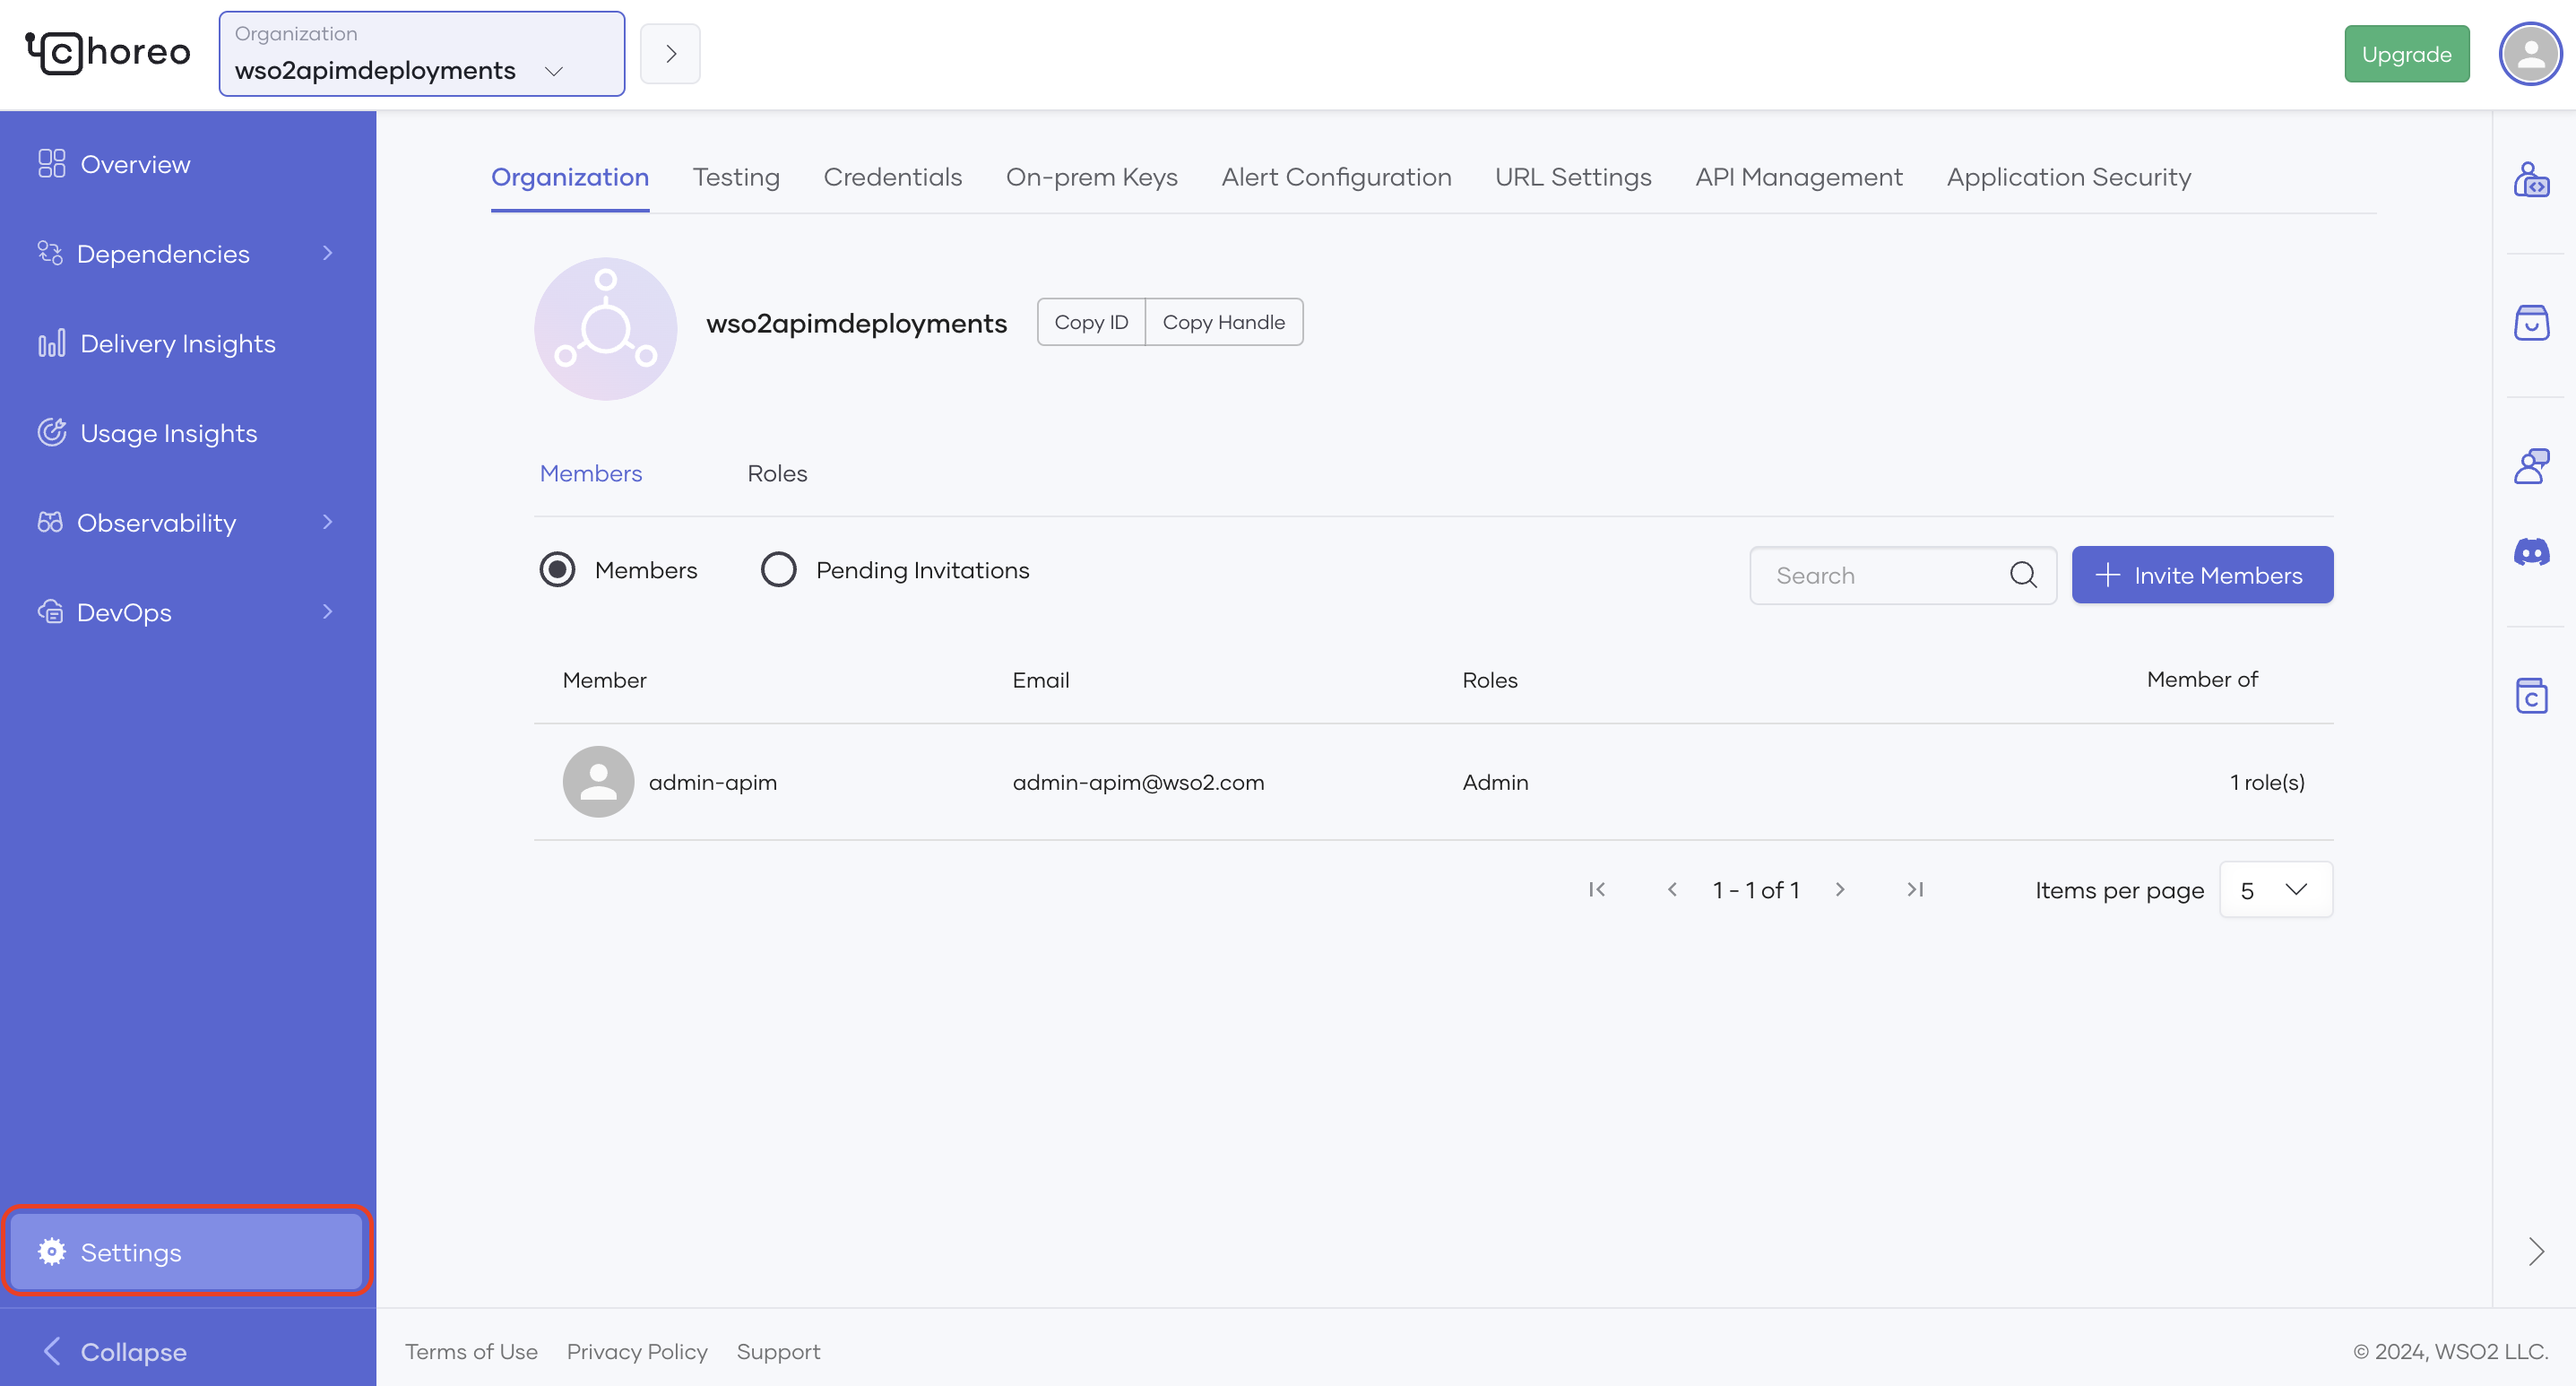Click the Copy Handle button
The width and height of the screenshot is (2576, 1386).
[x=1223, y=322]
